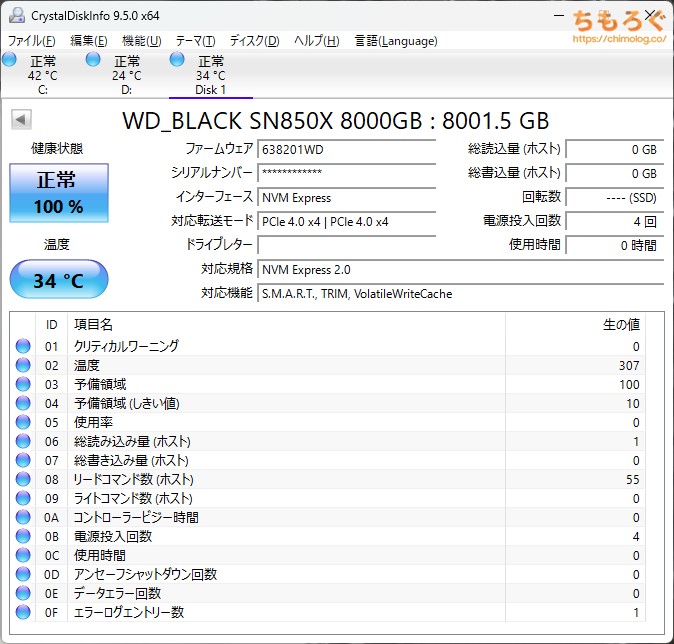Open the 機能(U) menu
The width and height of the screenshot is (674, 644).
[141, 41]
